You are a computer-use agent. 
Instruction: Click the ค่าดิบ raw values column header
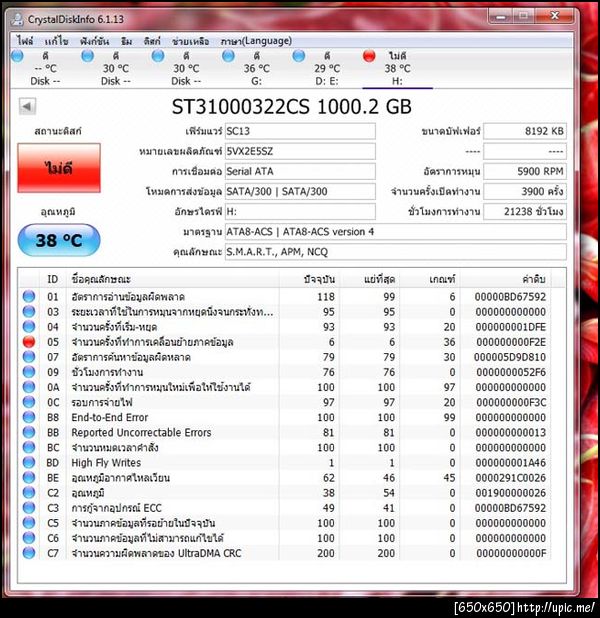pyautogui.click(x=505, y=279)
